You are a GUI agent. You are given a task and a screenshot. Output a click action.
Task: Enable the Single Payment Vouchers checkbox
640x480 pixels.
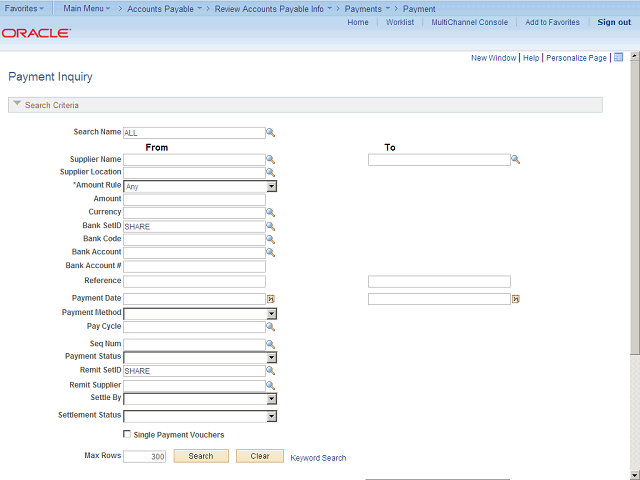click(x=127, y=435)
